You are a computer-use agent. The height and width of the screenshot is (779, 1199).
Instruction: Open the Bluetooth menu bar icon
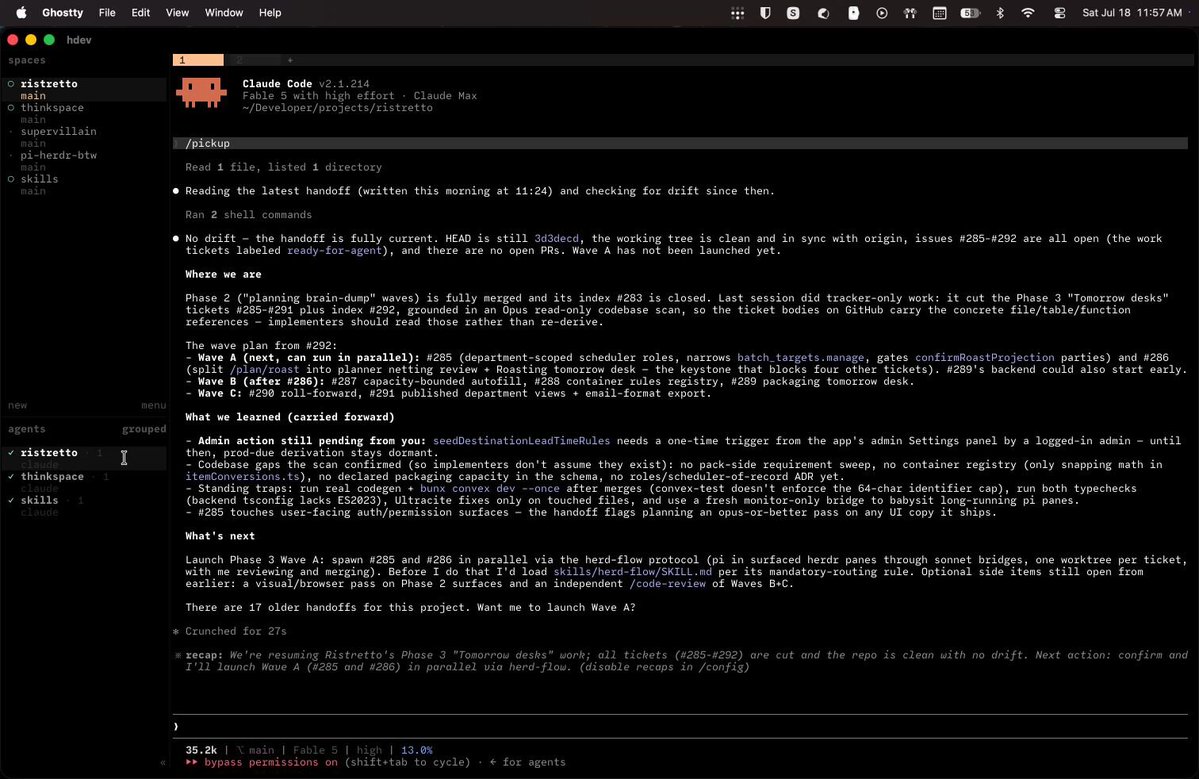tap(1000, 13)
